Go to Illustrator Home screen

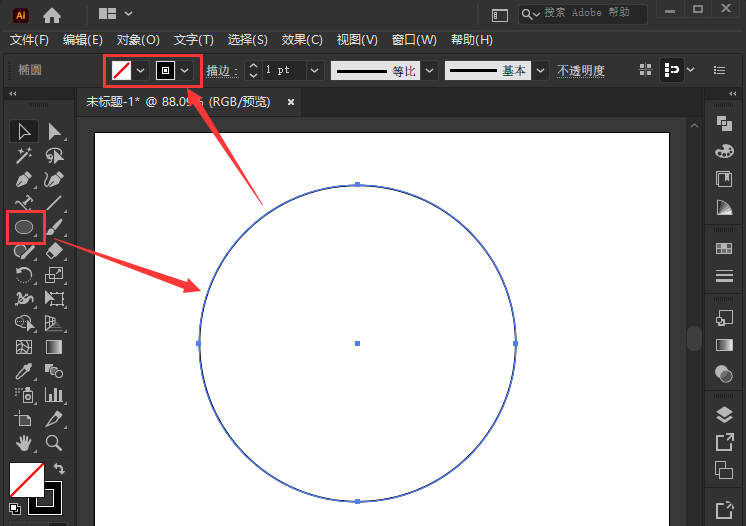[x=52, y=16]
